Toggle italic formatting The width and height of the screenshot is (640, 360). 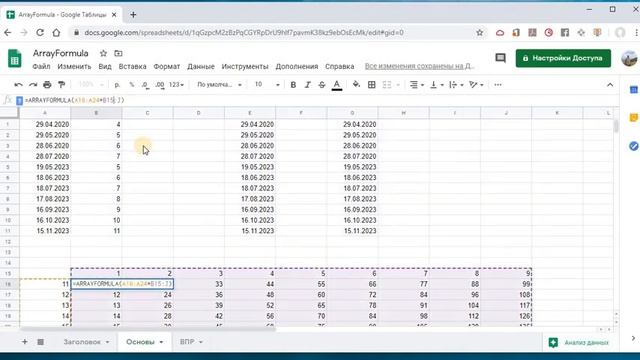(x=307, y=85)
